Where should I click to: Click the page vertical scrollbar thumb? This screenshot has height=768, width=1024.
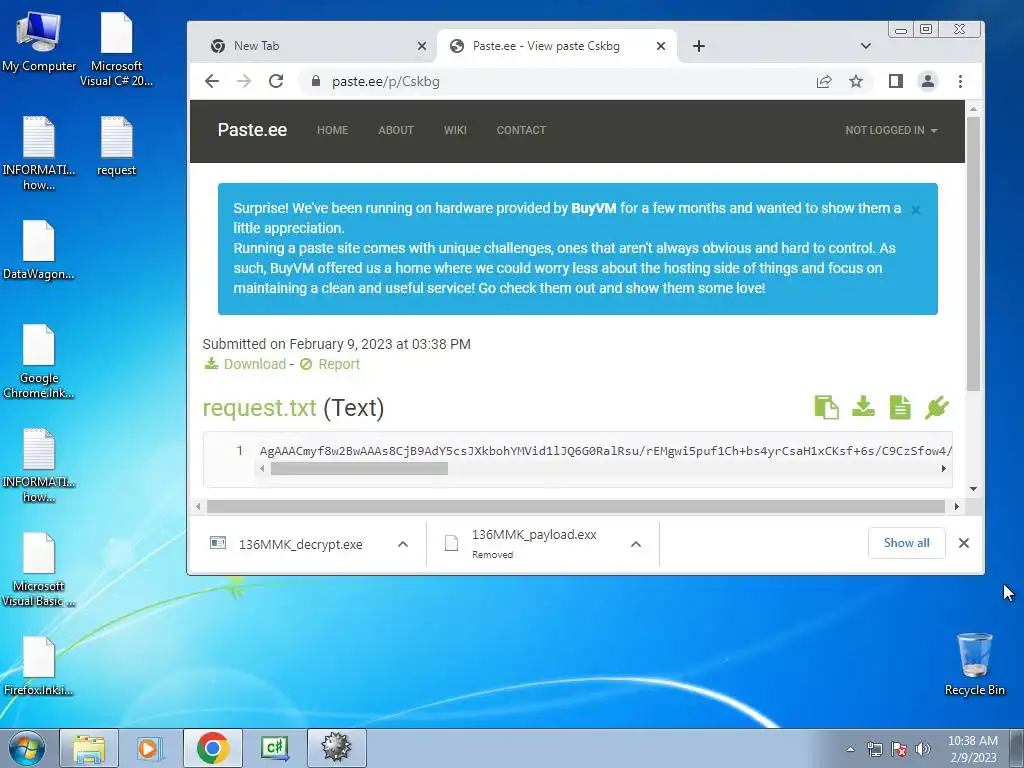[973, 253]
